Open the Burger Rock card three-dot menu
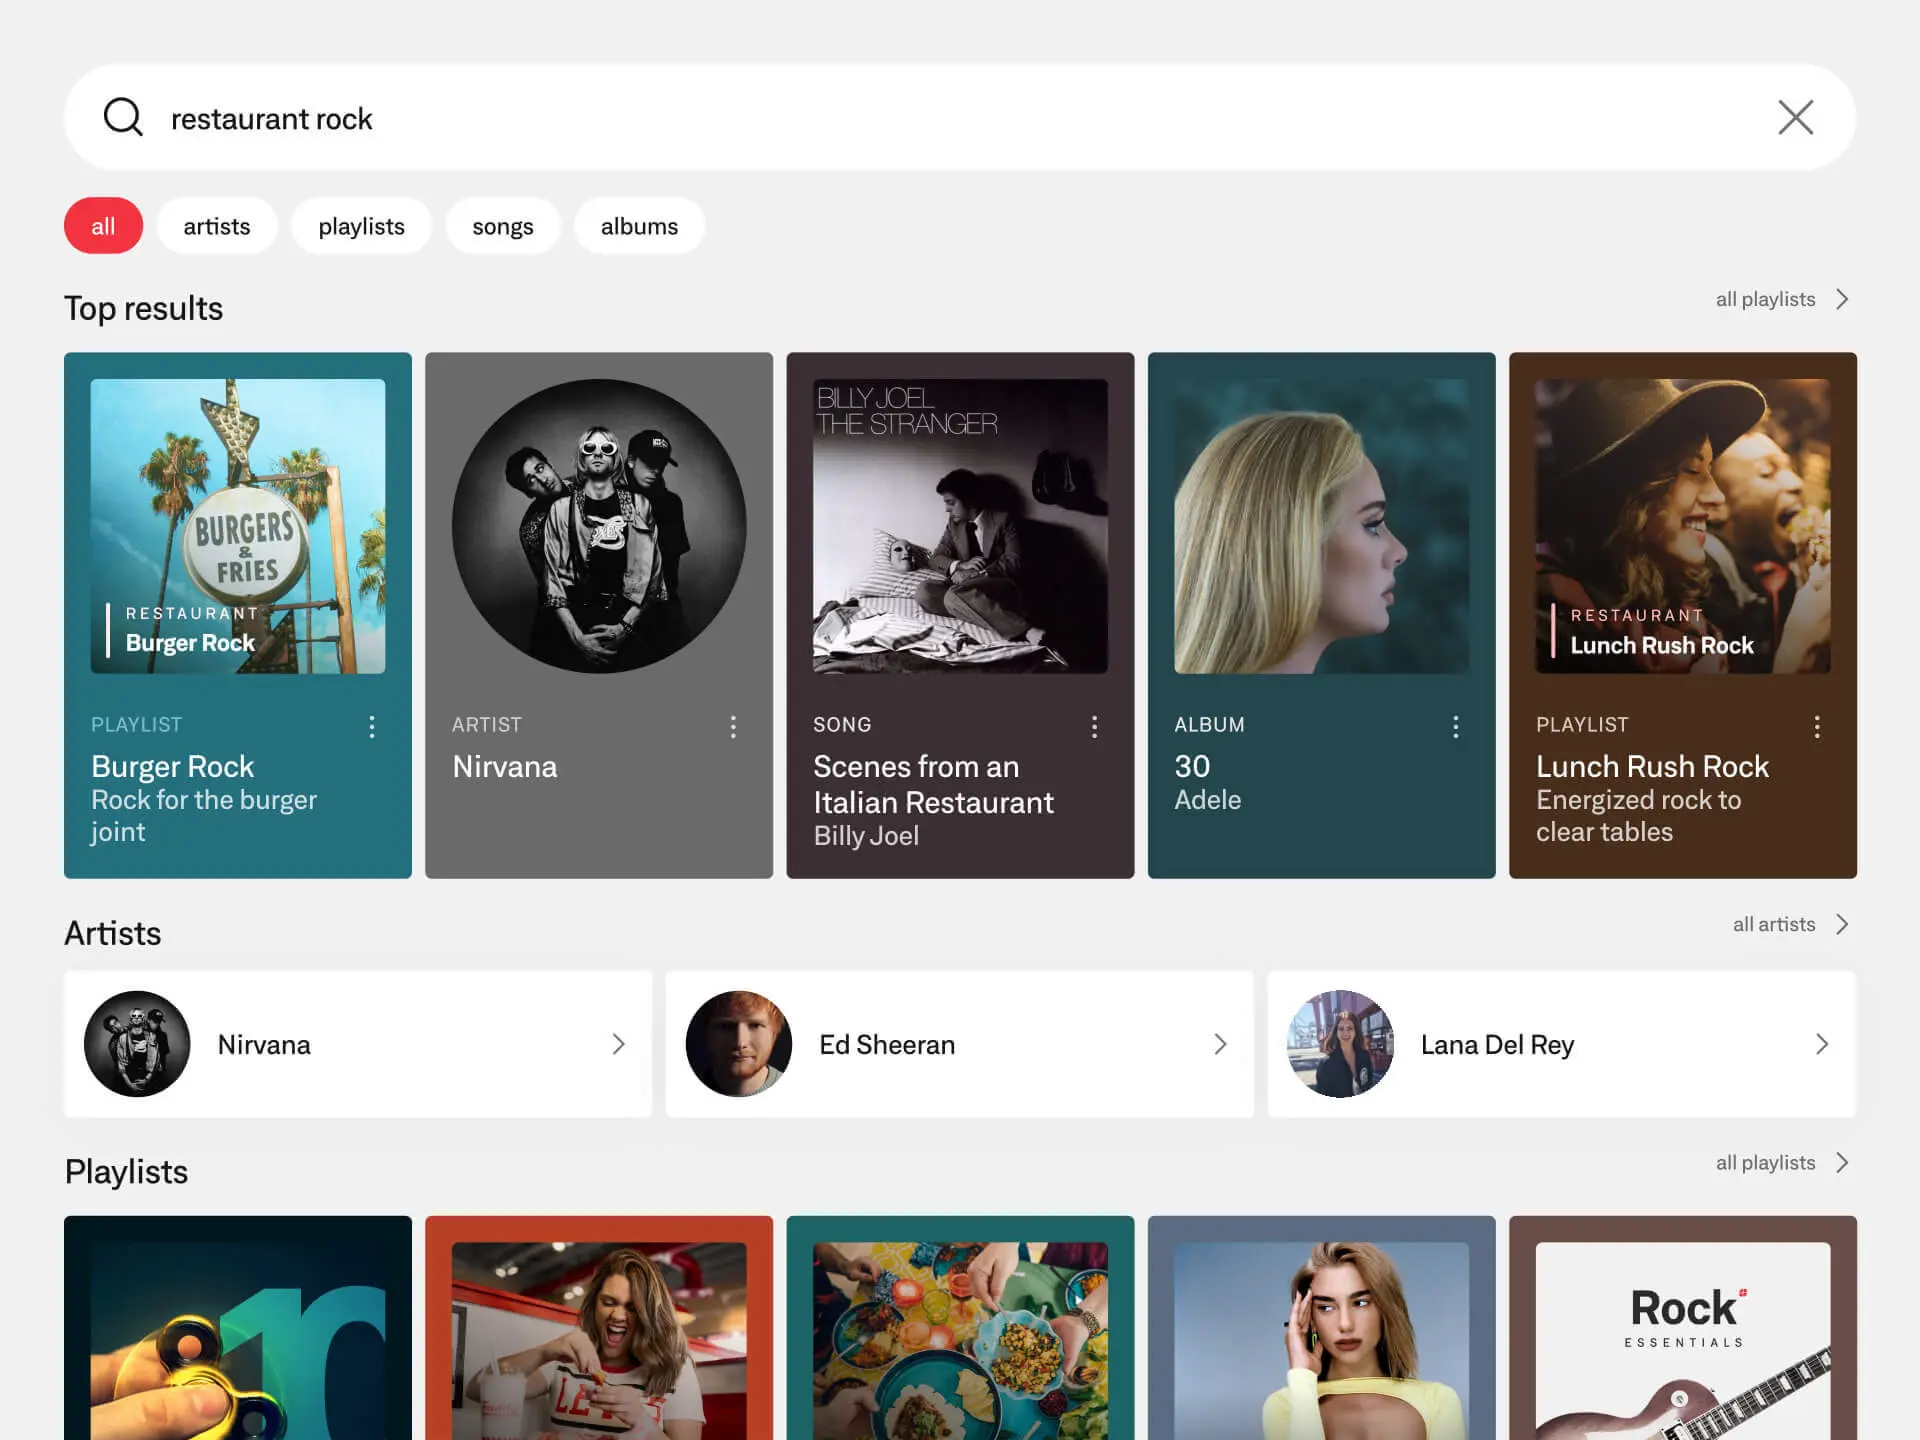Screen dimensions: 1920x1440 click(372, 727)
